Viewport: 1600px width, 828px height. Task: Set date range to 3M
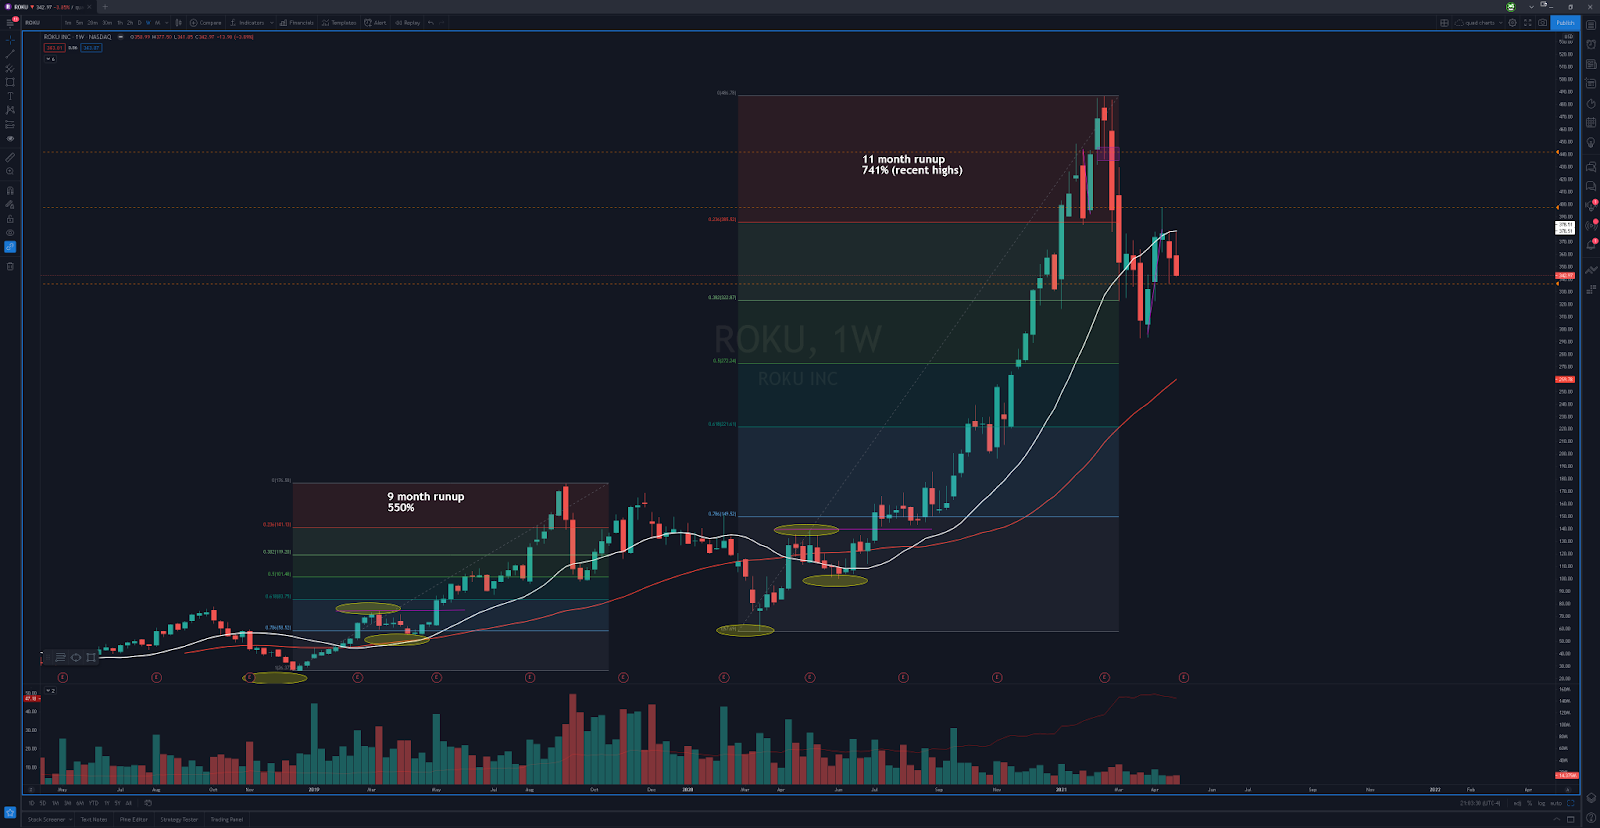click(67, 803)
